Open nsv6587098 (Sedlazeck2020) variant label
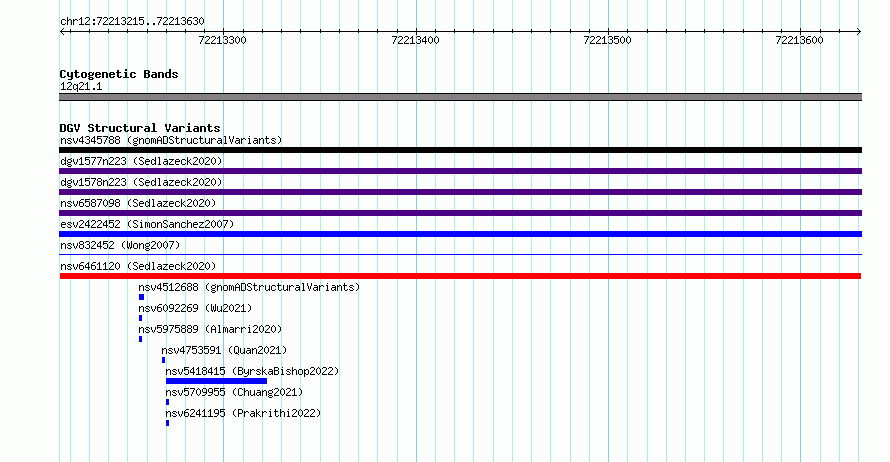 point(138,203)
